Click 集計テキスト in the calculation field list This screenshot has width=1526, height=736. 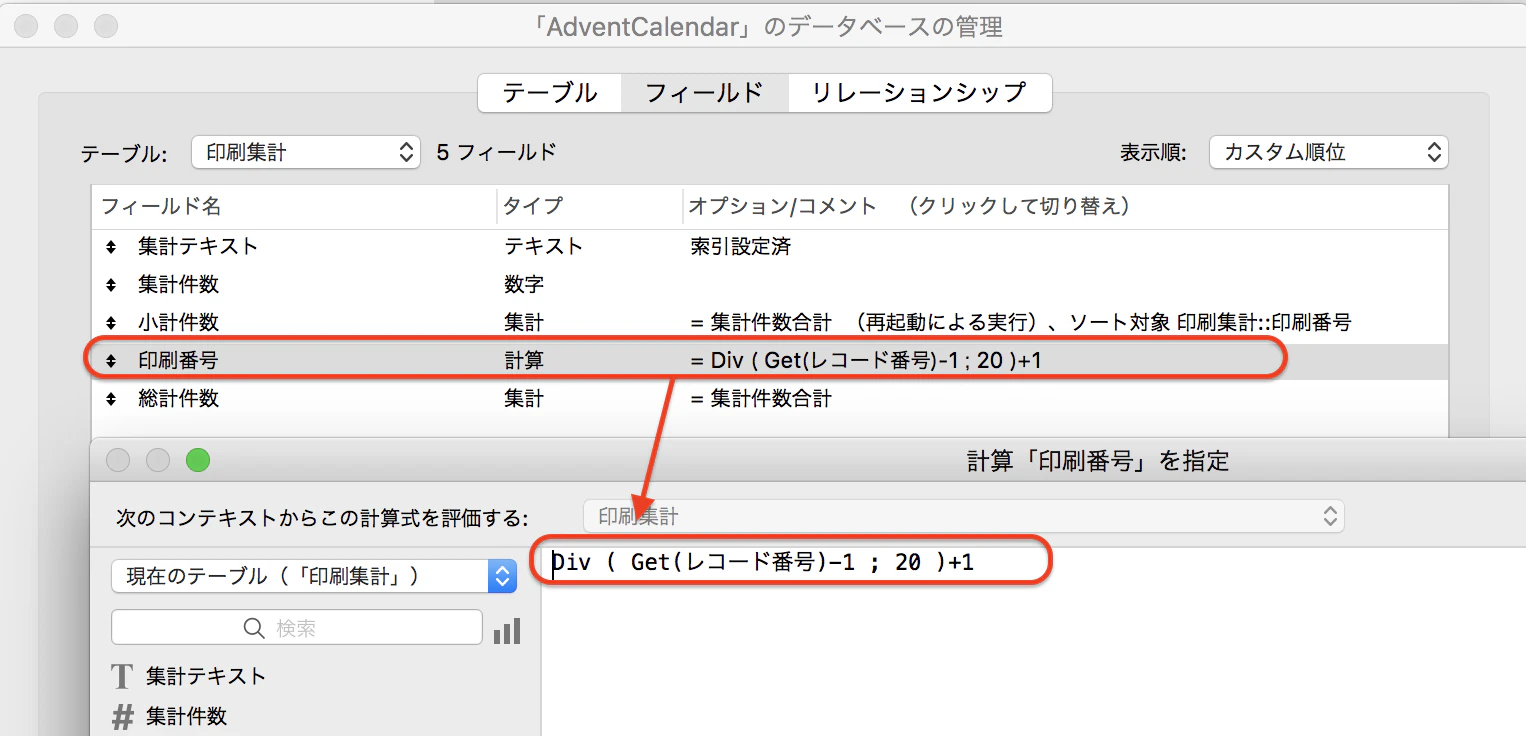tap(206, 677)
